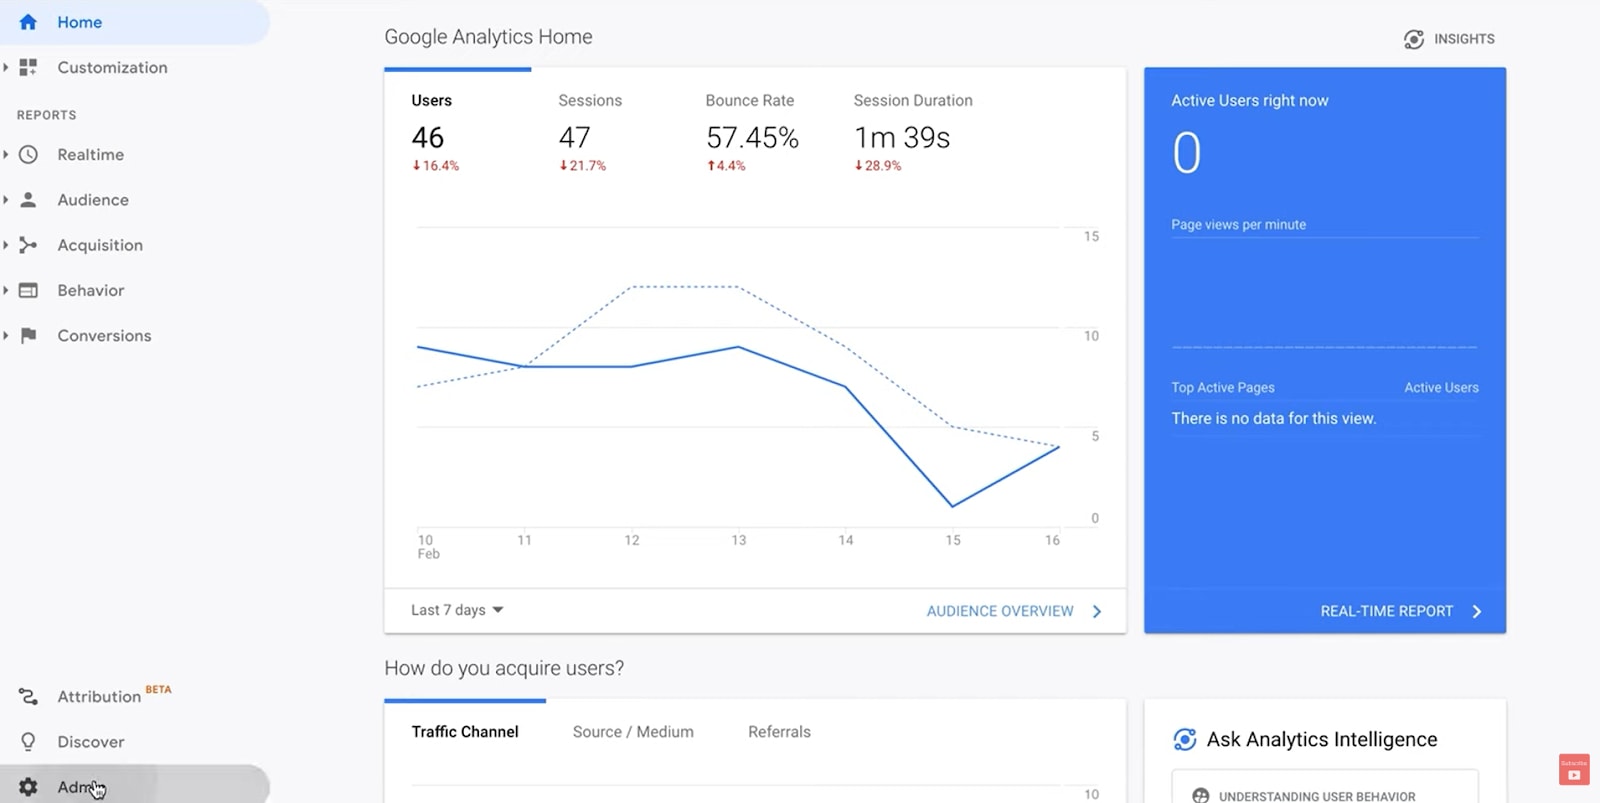Click the Acquisition branching arrows icon
Viewport: 1600px width, 803px height.
(28, 245)
